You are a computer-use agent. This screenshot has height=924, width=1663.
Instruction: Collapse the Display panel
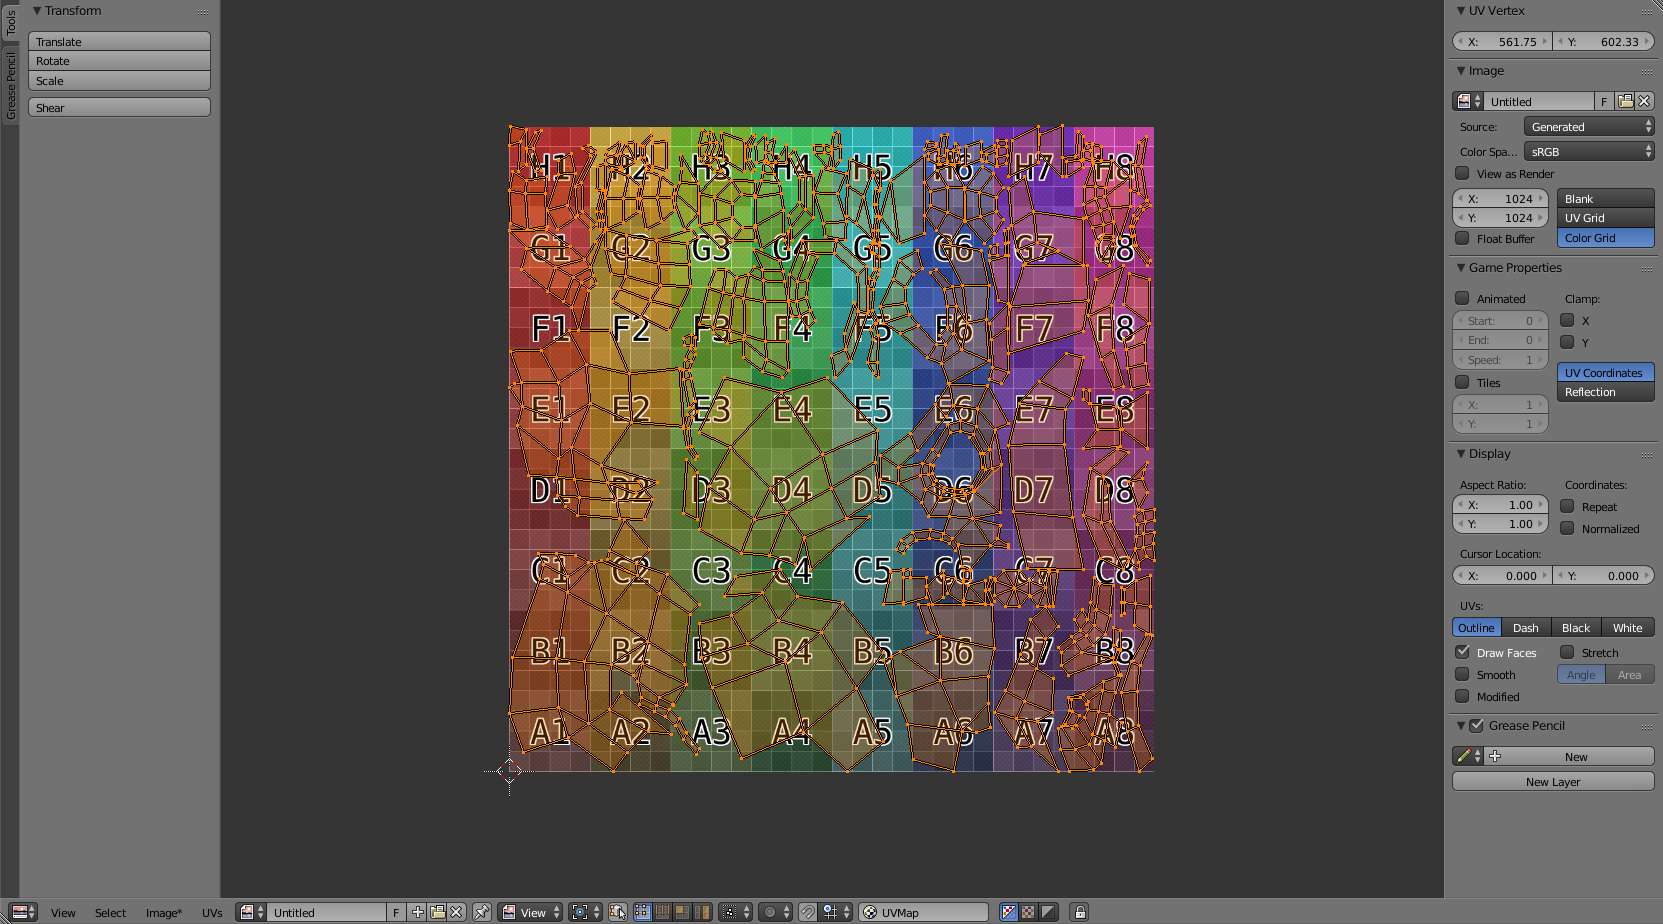1461,454
